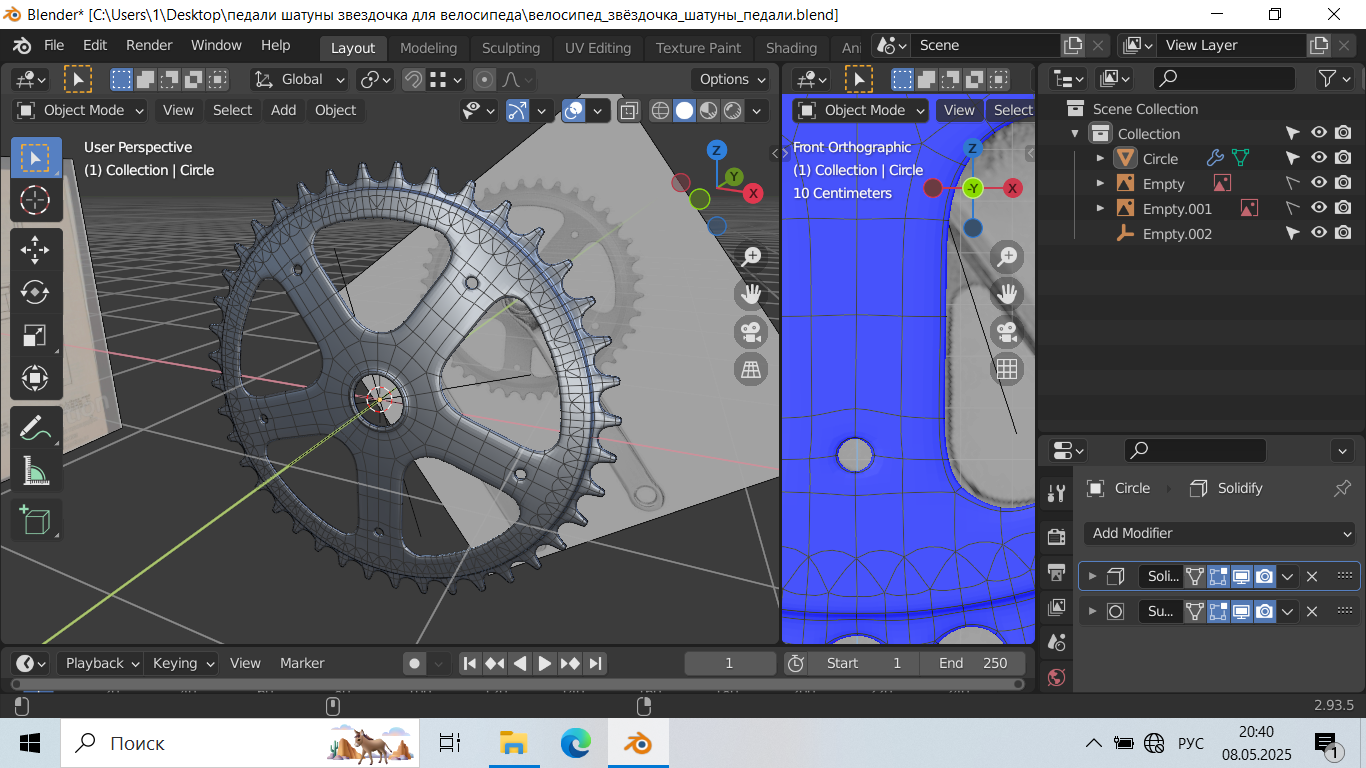Open the Add Modifier dropdown
Viewport: 1366px width, 768px height.
click(1219, 533)
